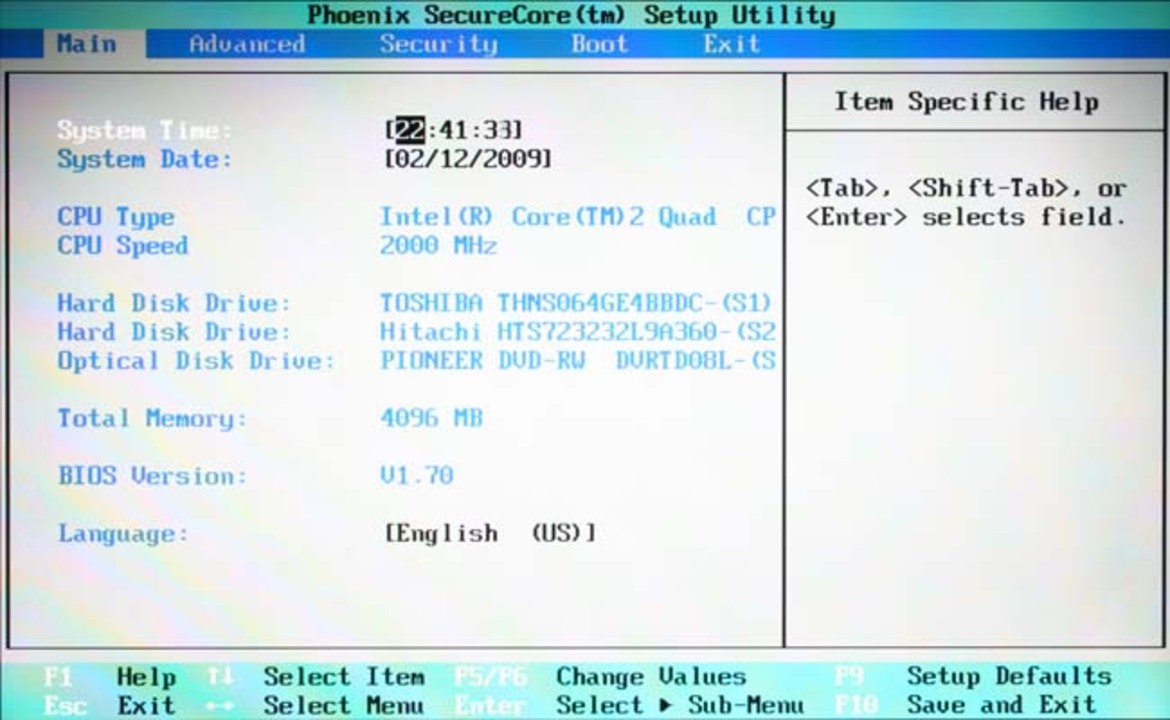The image size is (1170, 720).
Task: Click the Select Item hint
Action: [316, 677]
